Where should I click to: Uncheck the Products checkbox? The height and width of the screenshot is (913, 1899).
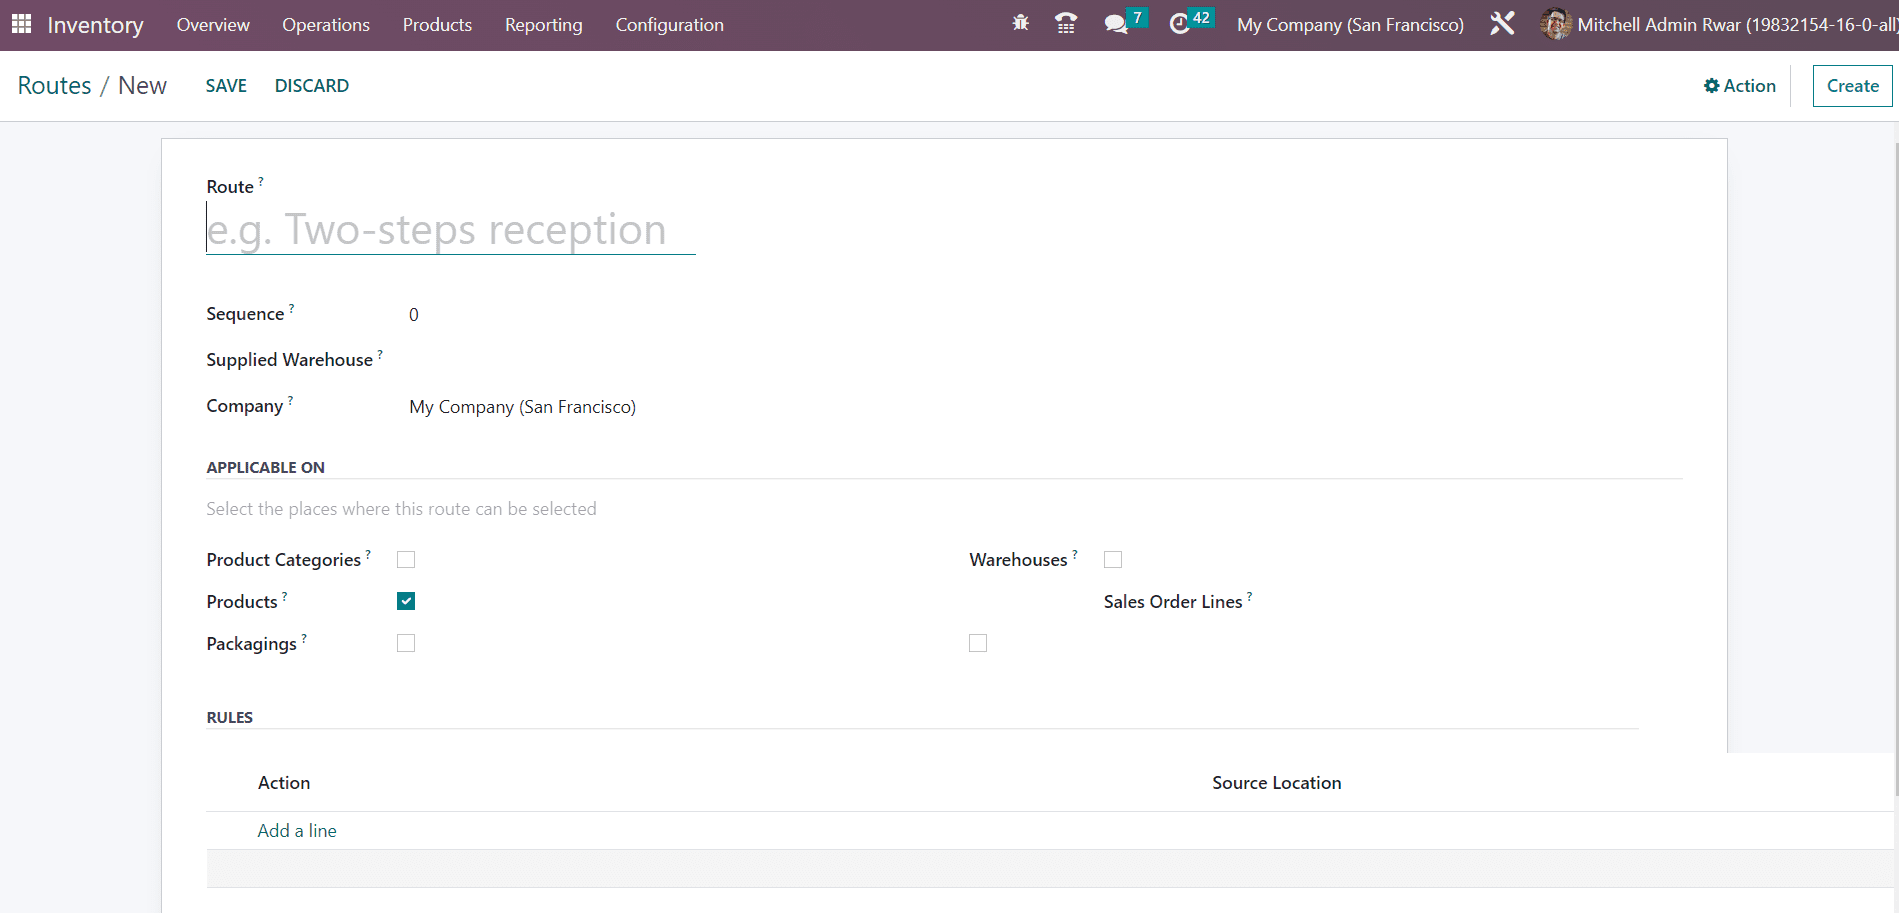(x=406, y=601)
